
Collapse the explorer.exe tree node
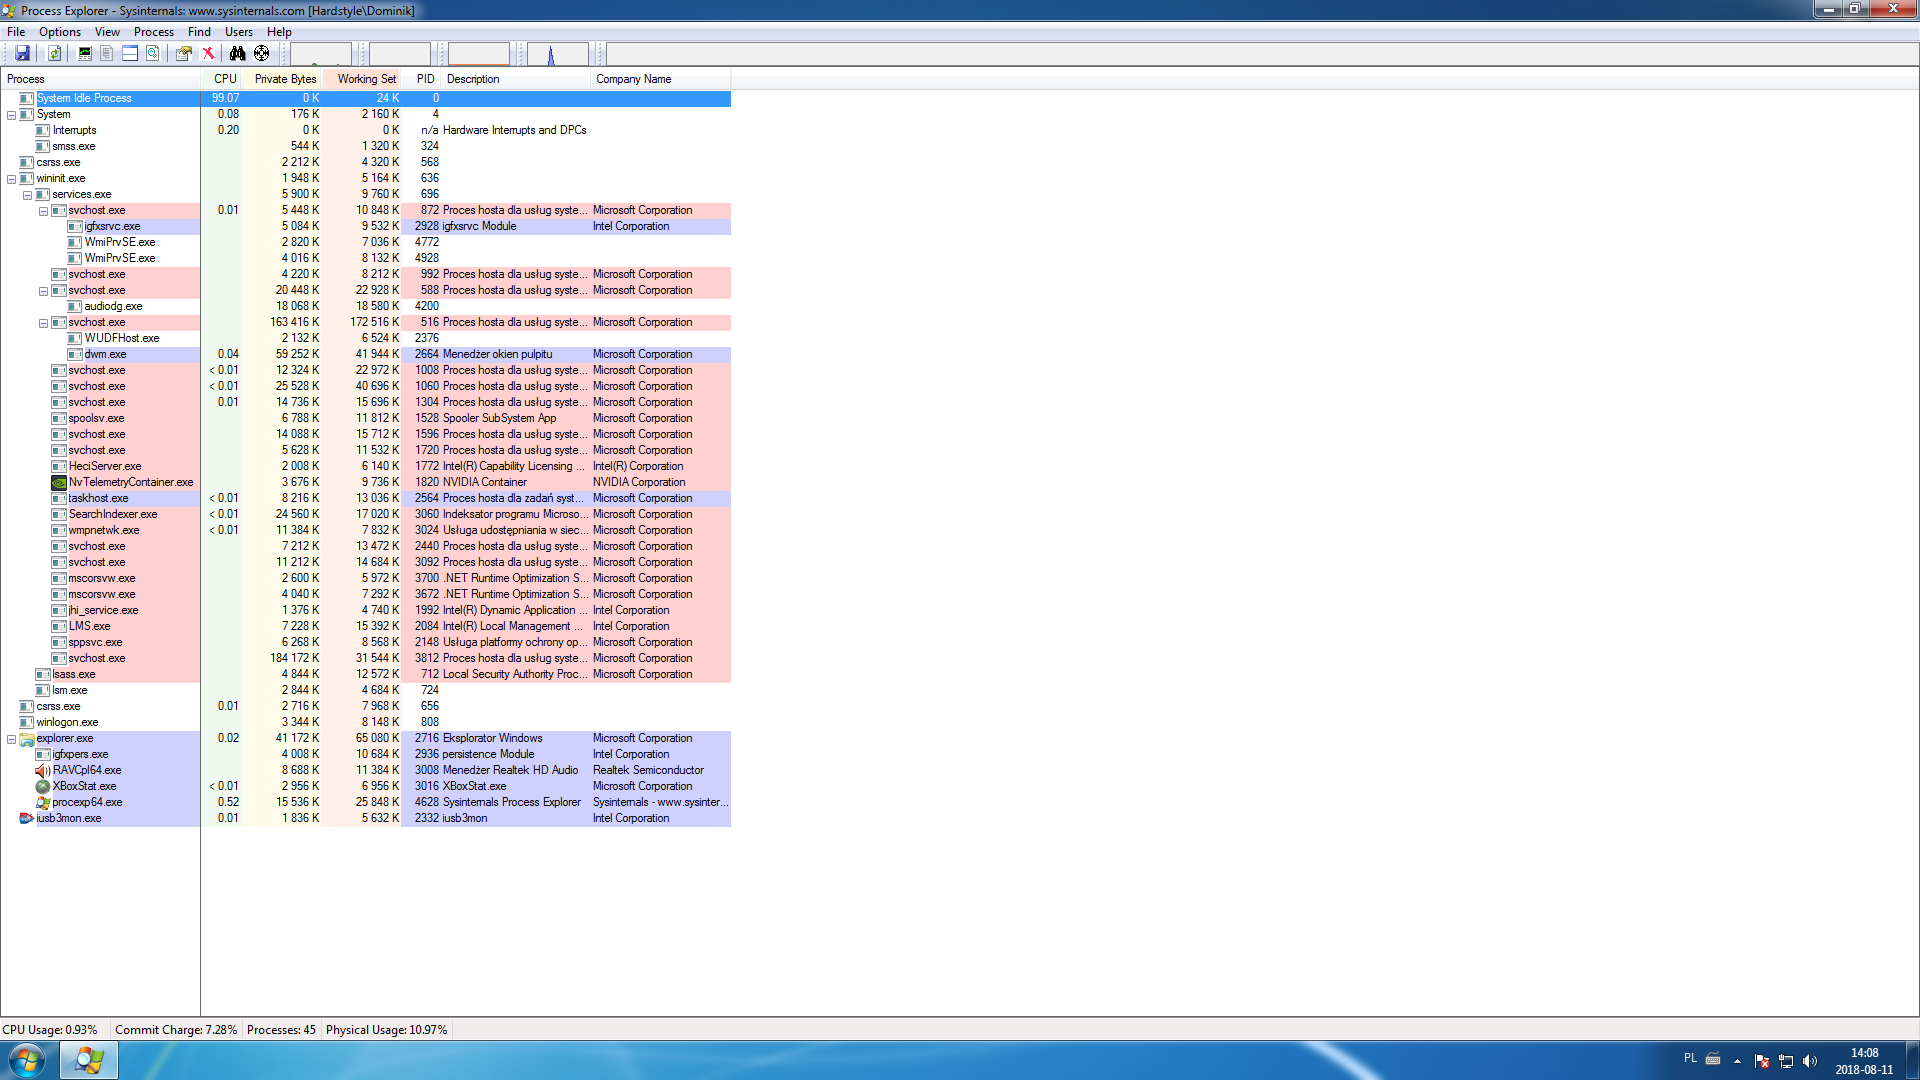point(12,739)
